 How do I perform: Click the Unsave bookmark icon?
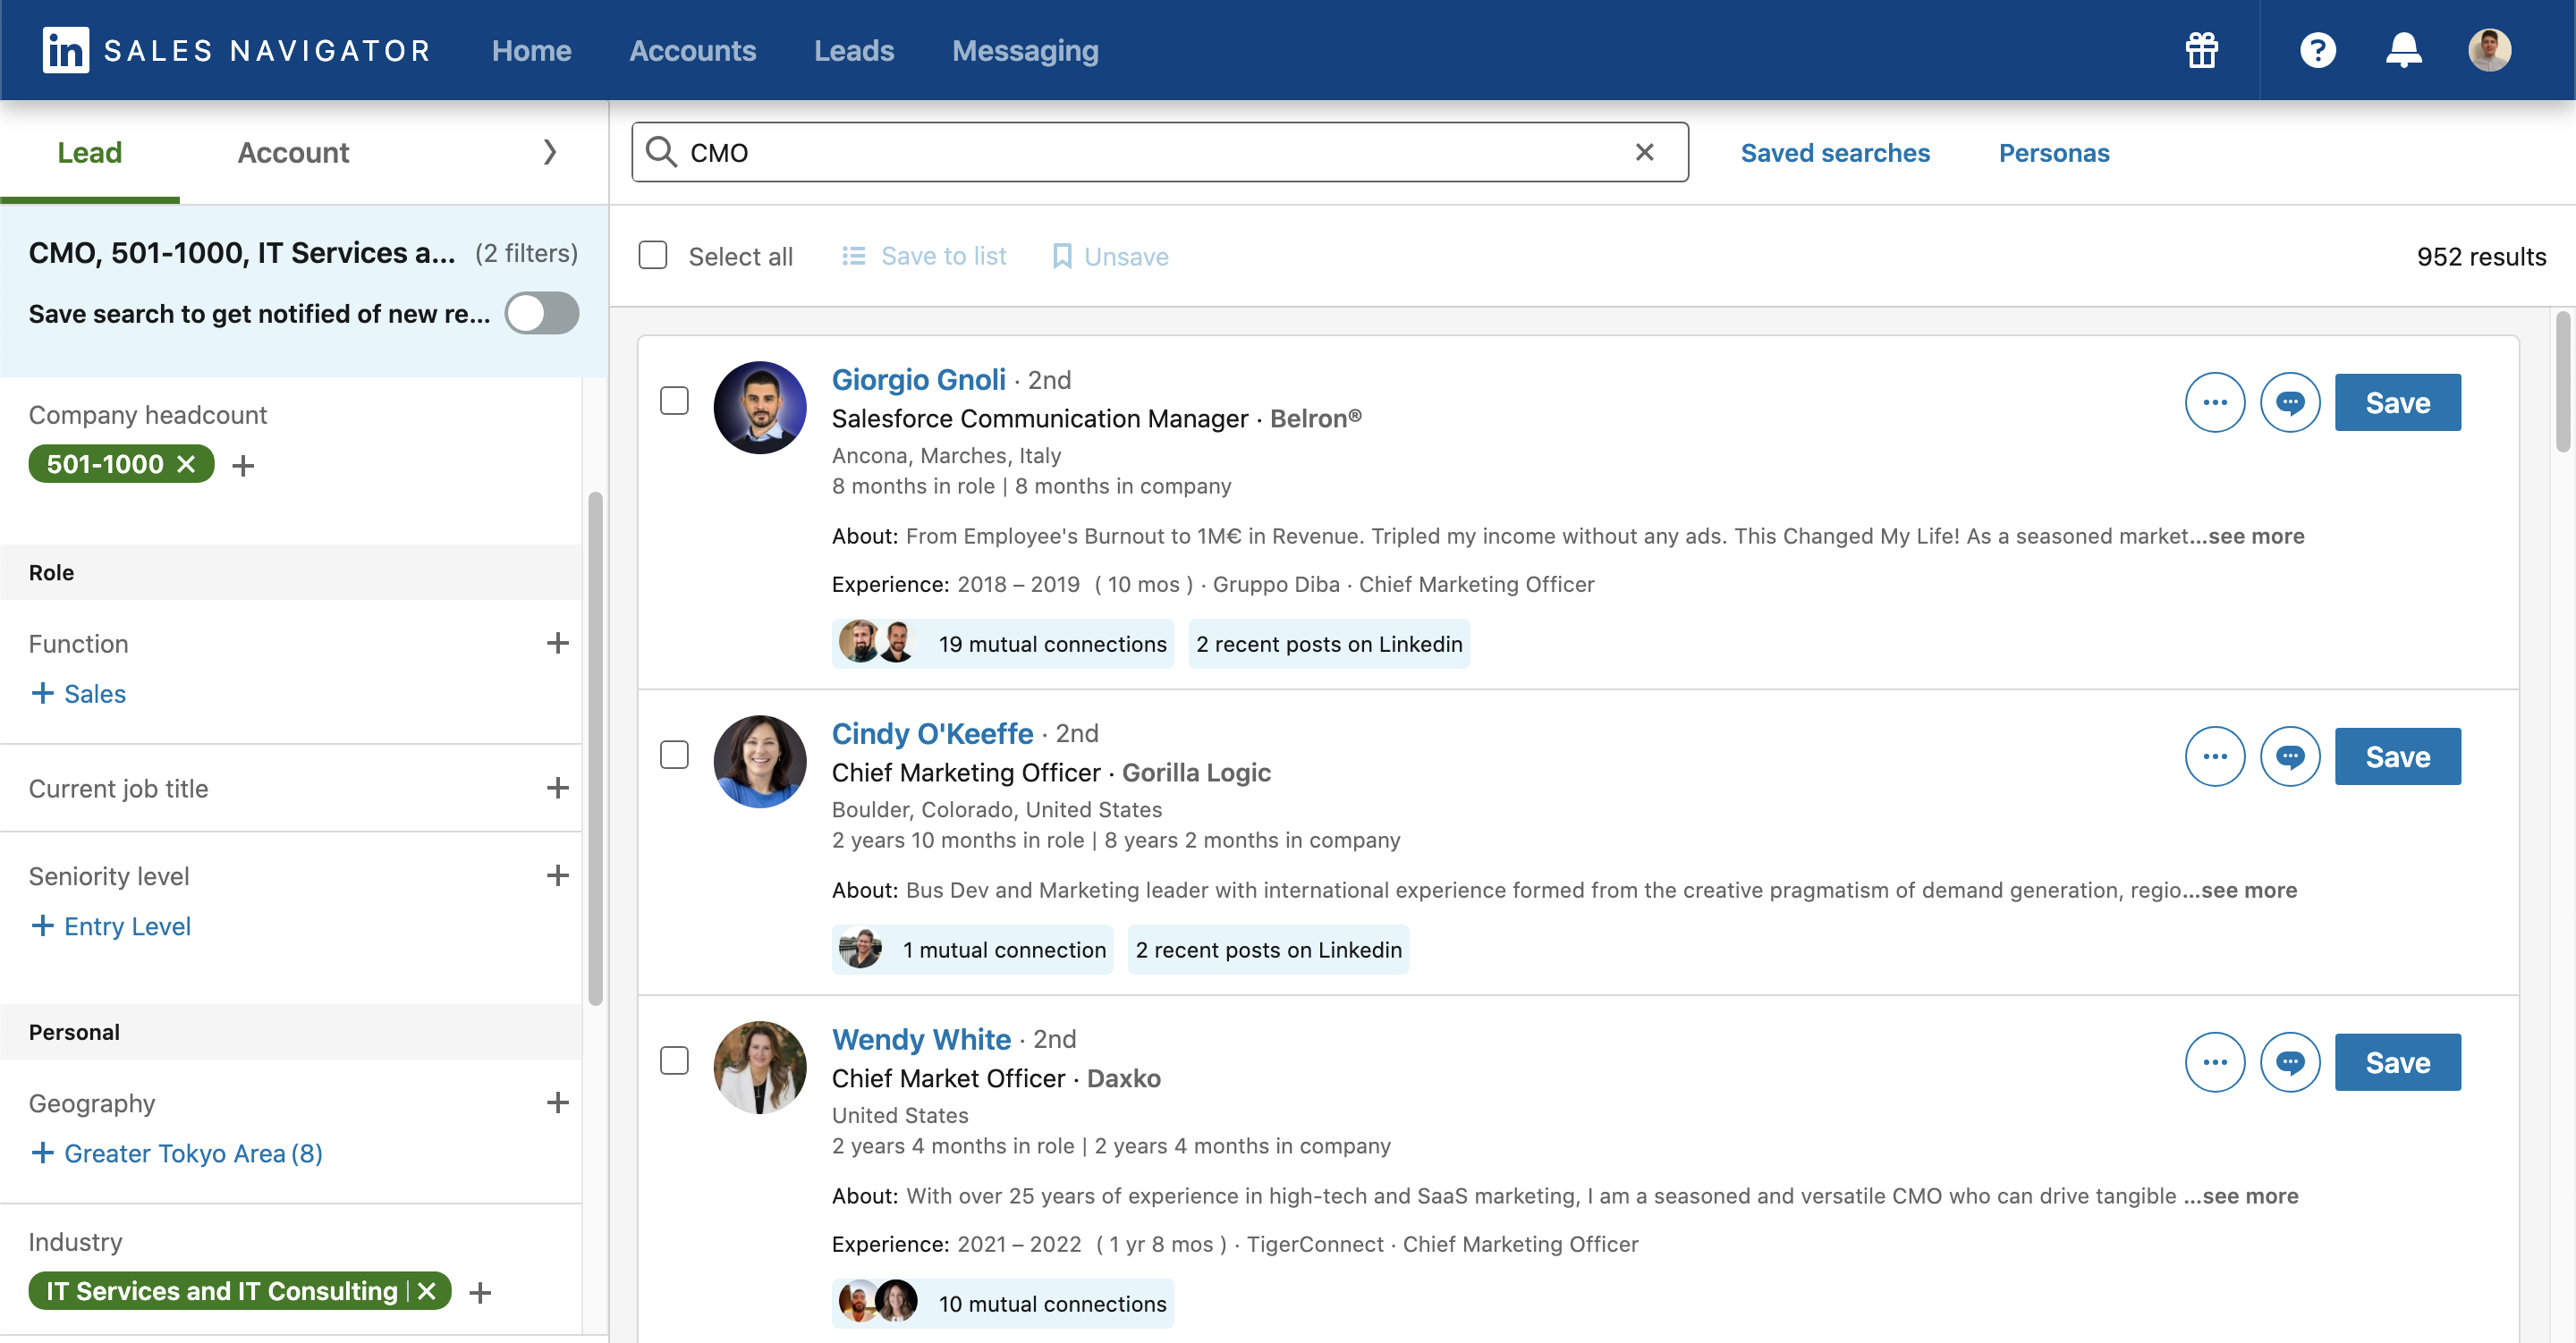tap(1063, 256)
